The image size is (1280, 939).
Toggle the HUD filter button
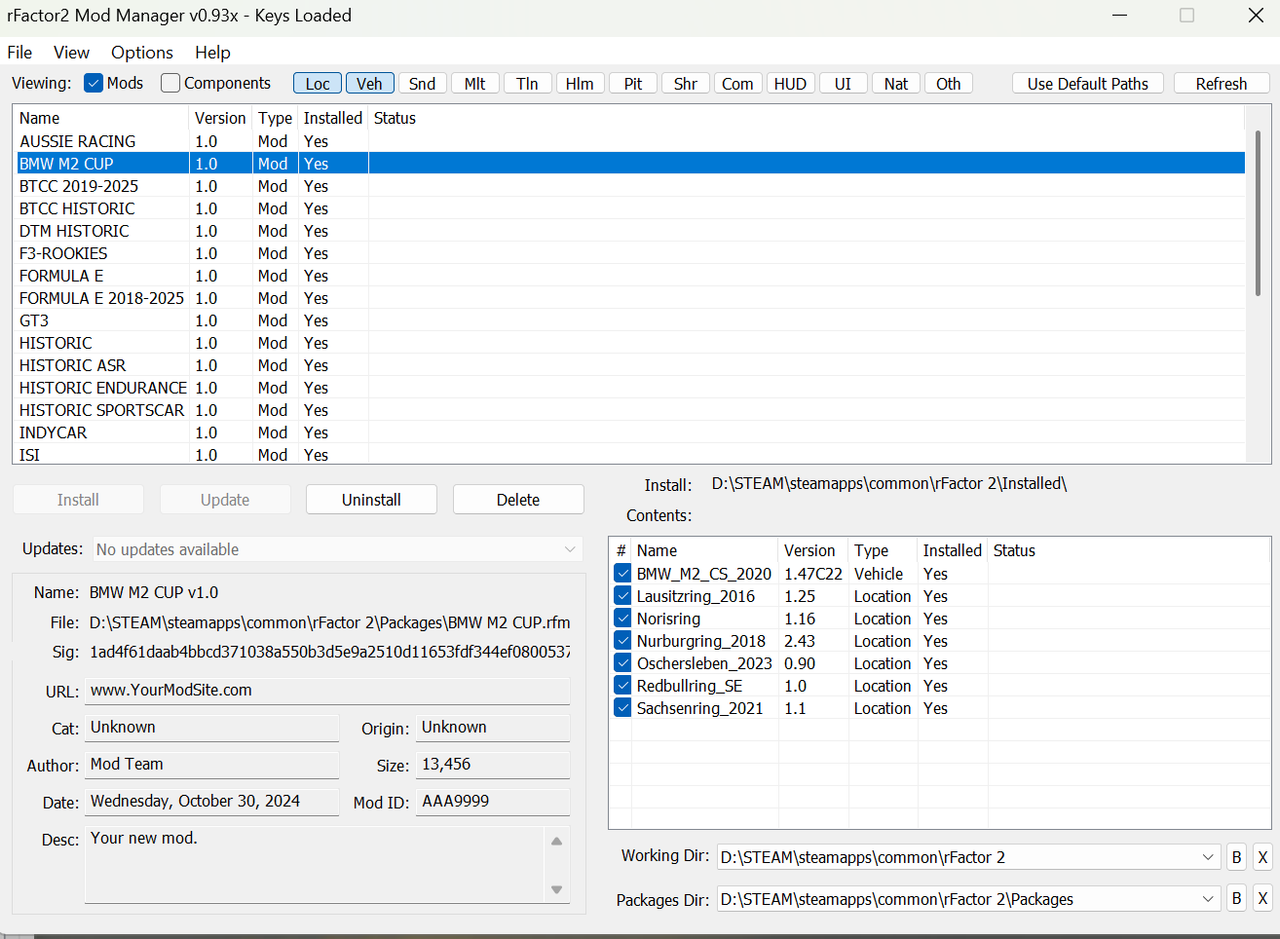[x=790, y=83]
